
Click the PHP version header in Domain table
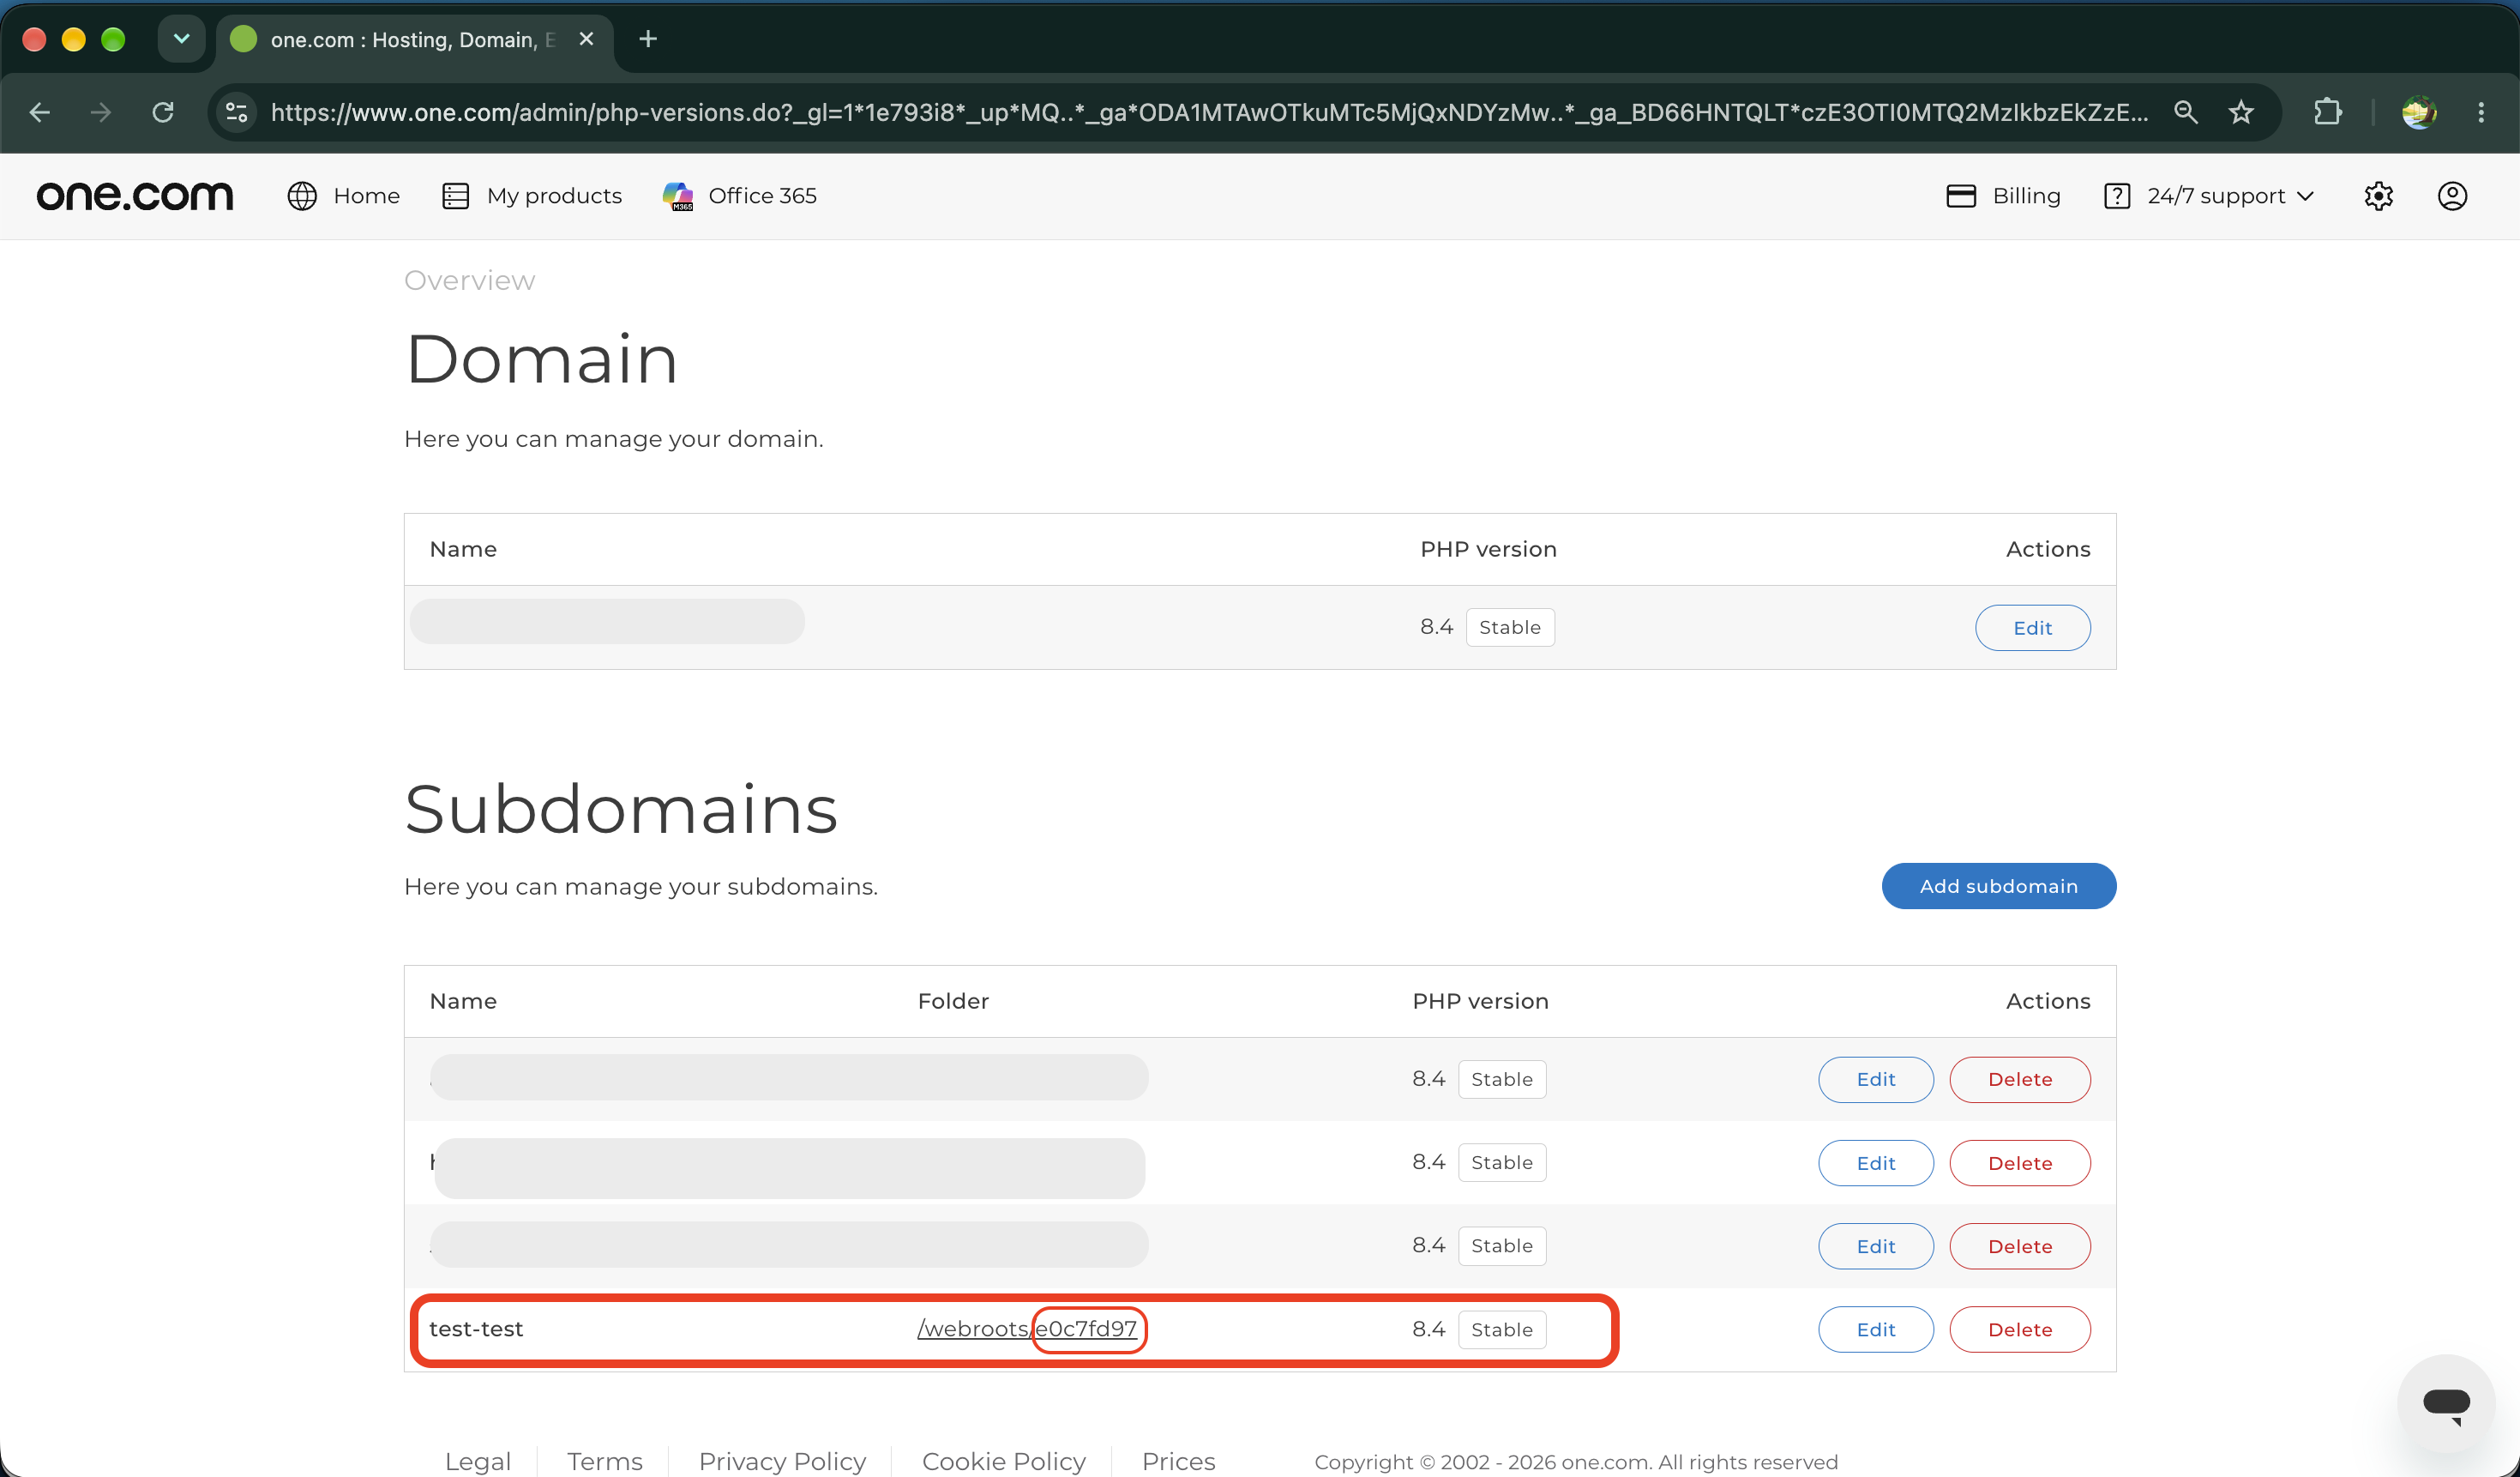point(1488,549)
